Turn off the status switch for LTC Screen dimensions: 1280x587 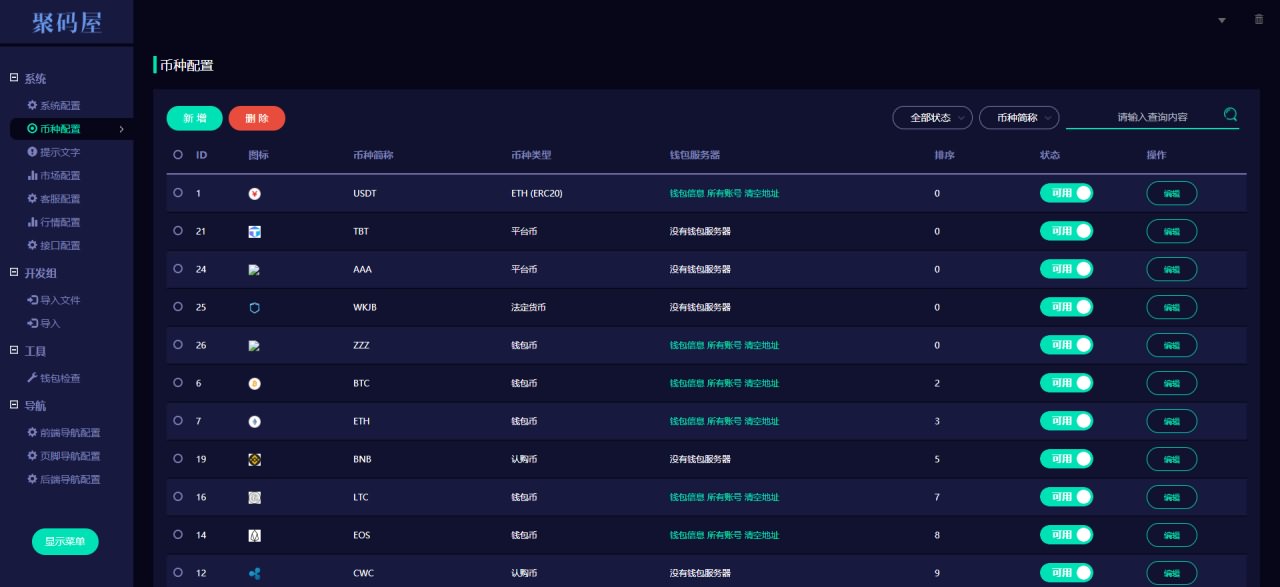(1066, 497)
